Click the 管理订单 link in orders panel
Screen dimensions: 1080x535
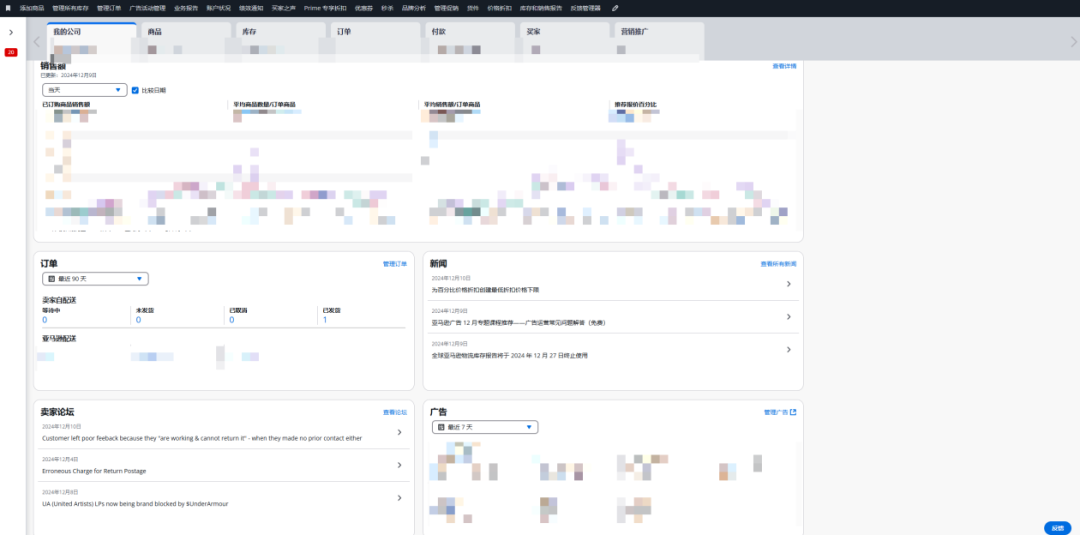click(x=395, y=264)
